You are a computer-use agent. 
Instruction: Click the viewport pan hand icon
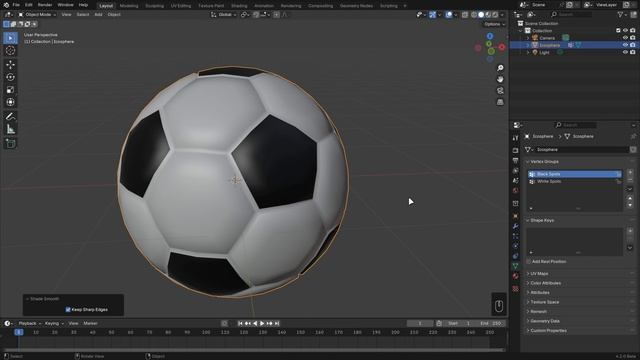click(500, 79)
